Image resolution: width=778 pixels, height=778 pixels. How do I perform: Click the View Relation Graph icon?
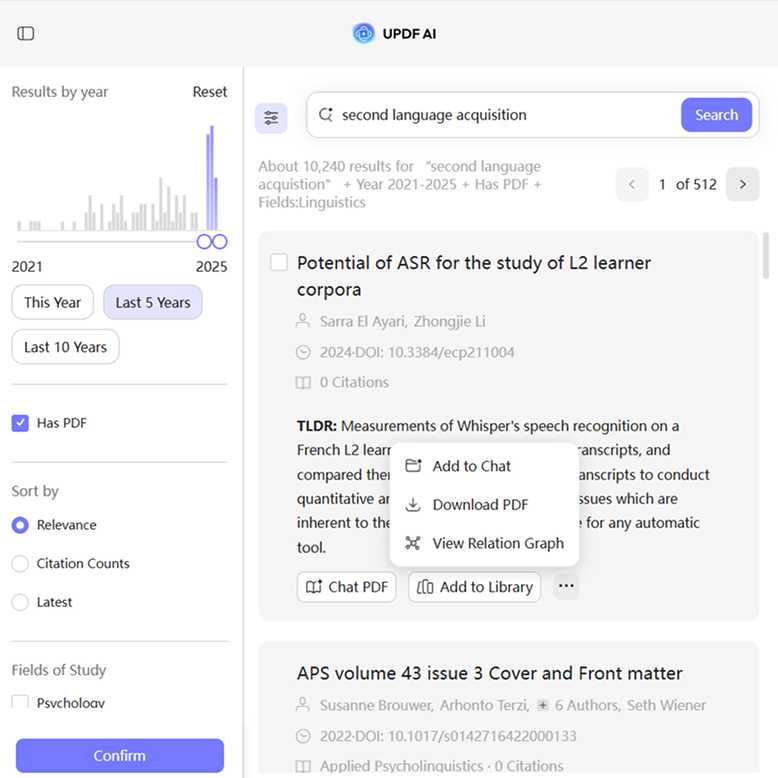point(413,544)
